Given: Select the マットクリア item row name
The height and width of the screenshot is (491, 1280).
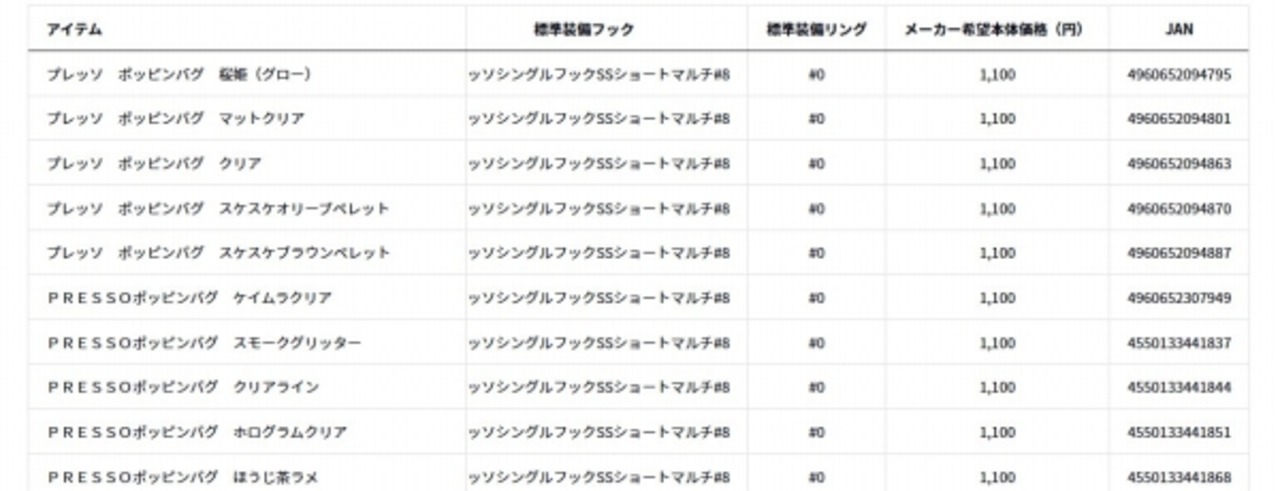Looking at the screenshot, I should point(176,119).
